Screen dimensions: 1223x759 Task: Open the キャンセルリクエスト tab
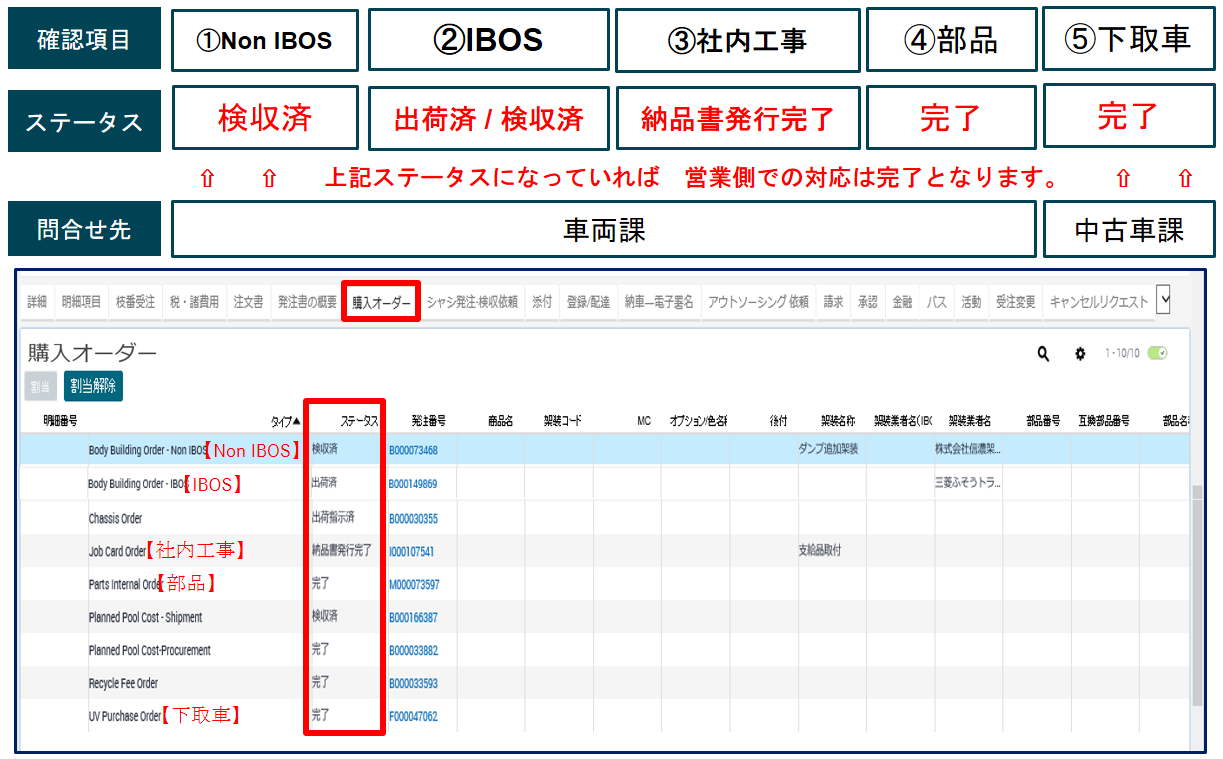point(1099,301)
